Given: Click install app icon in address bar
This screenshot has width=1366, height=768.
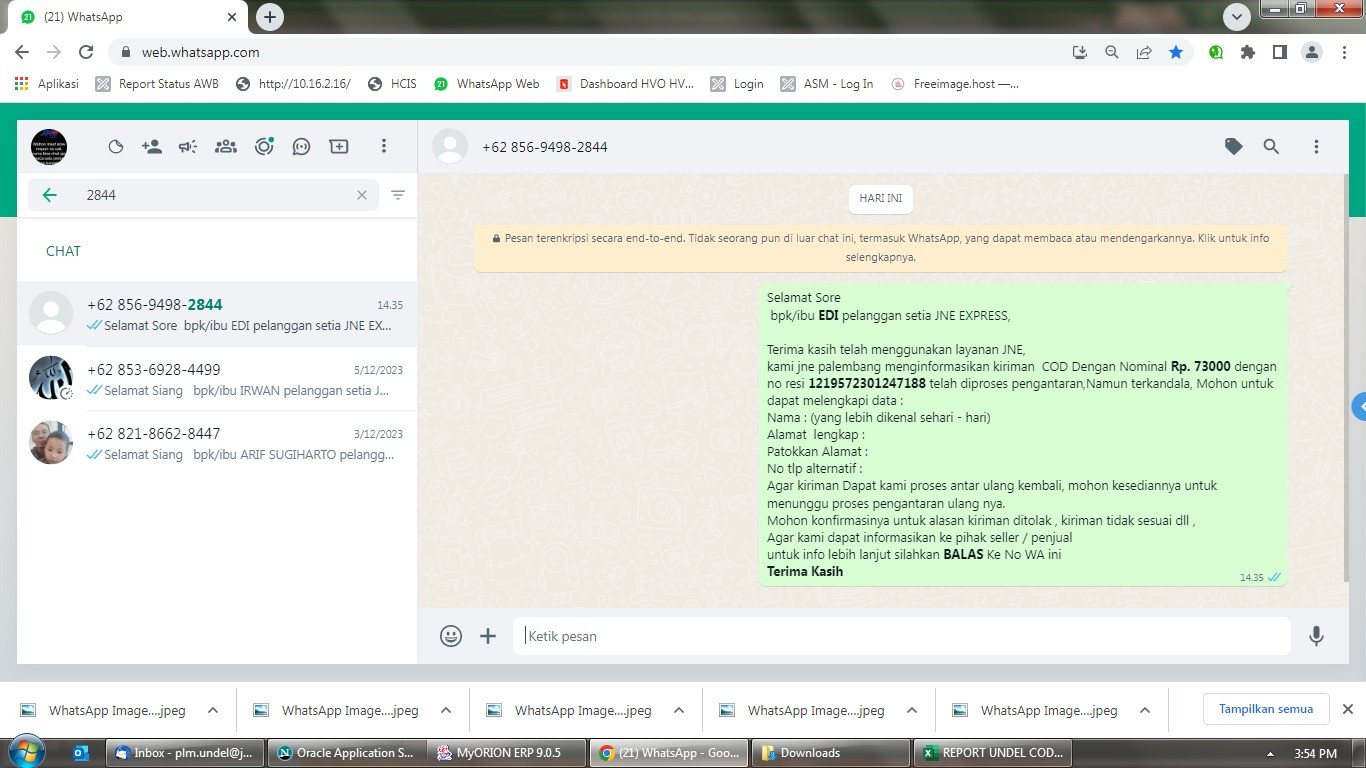Looking at the screenshot, I should (1079, 52).
